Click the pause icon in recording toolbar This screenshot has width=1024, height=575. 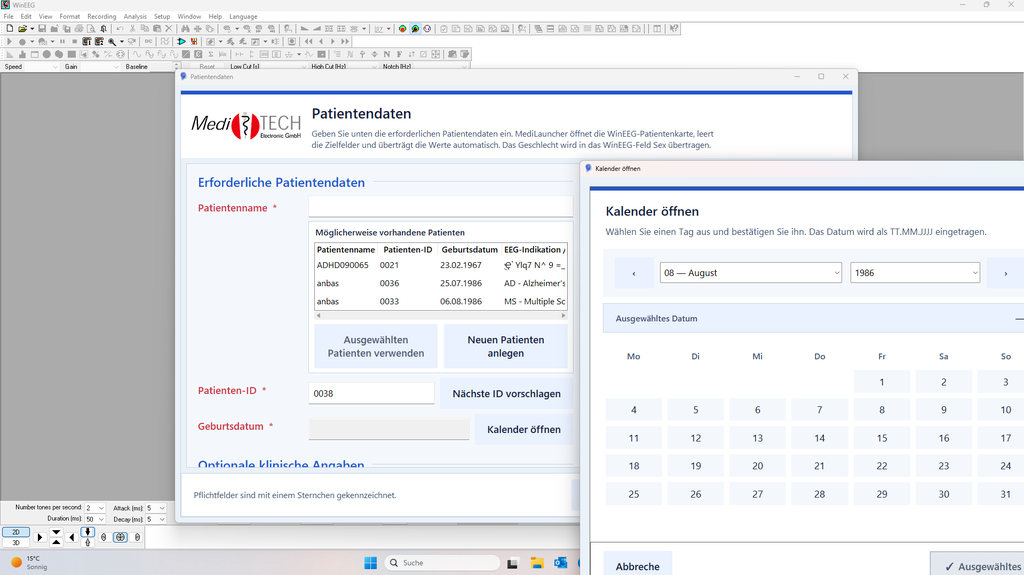pos(62,41)
